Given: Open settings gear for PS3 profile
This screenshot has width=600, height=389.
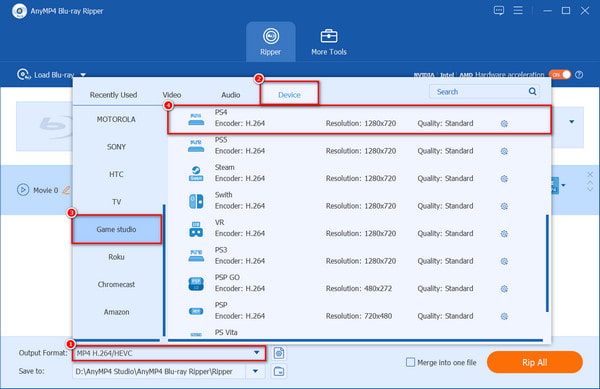Looking at the screenshot, I should click(504, 261).
